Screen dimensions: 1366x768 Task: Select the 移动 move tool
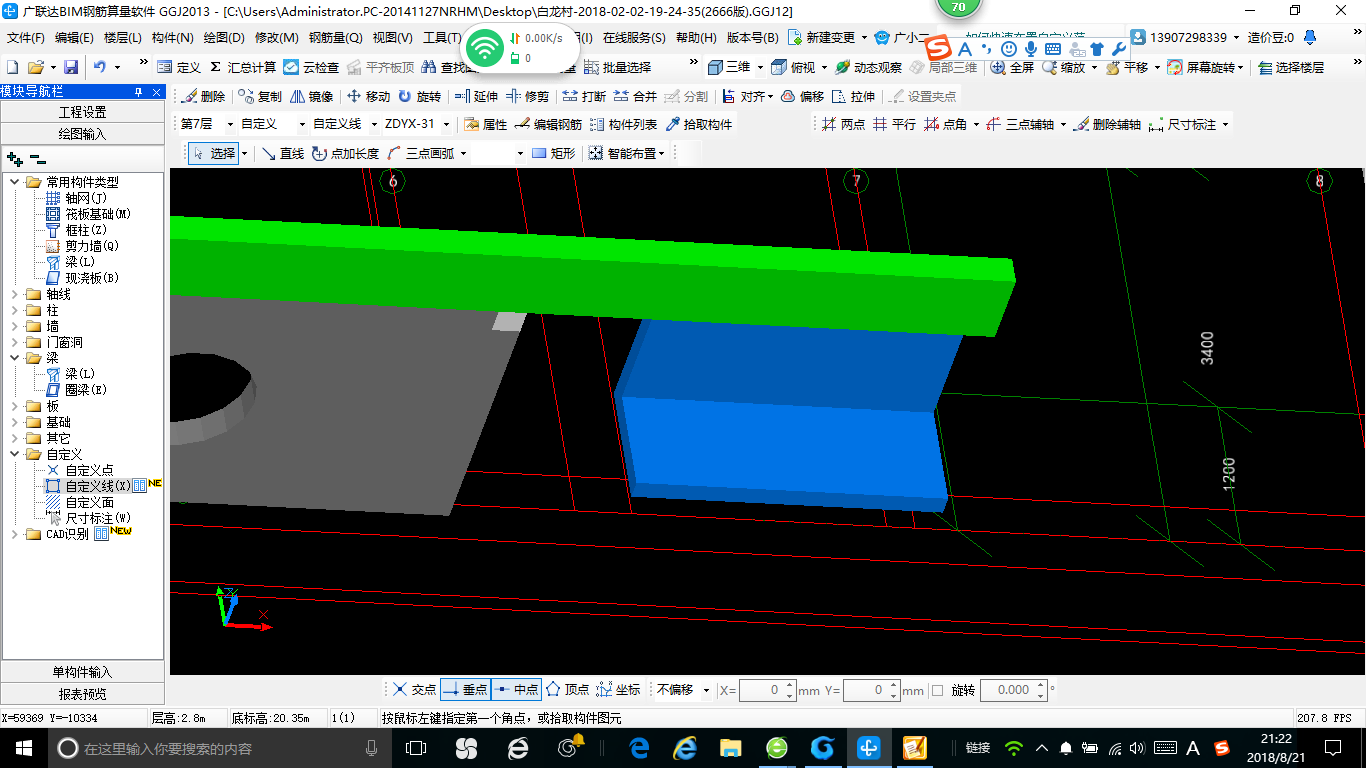pos(368,96)
